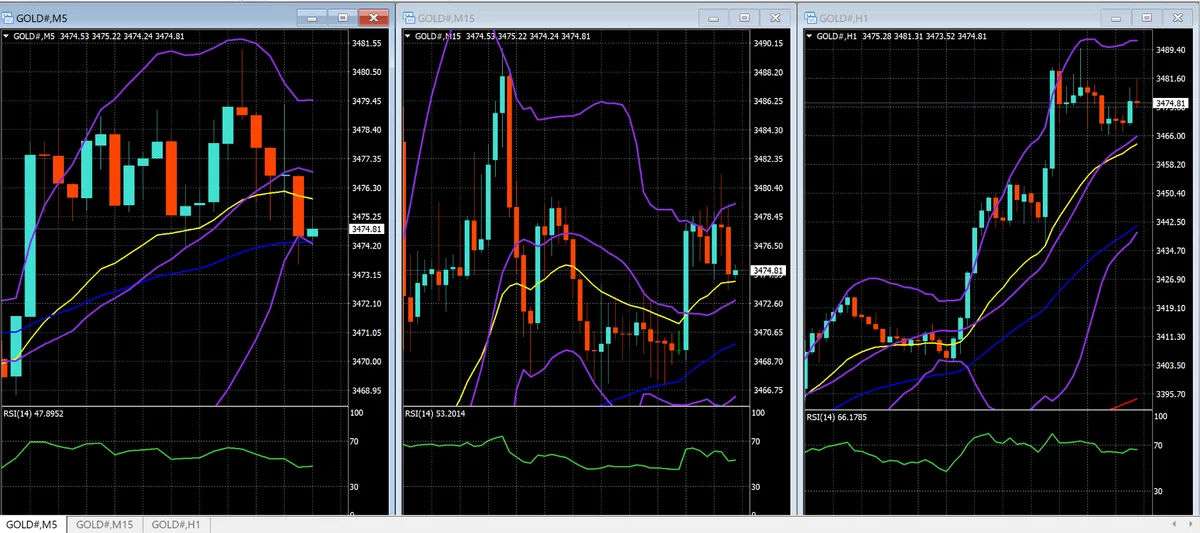Click the left arrow of the tab scroller
Screen dimensions: 1200x533
point(1172,525)
